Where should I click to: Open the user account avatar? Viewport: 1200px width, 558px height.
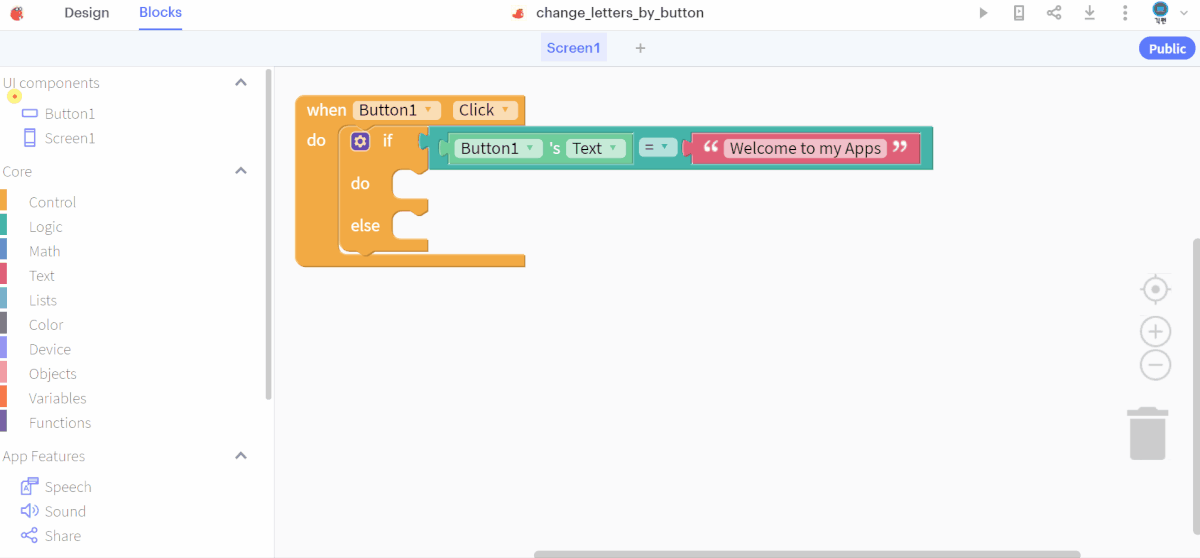[1160, 13]
